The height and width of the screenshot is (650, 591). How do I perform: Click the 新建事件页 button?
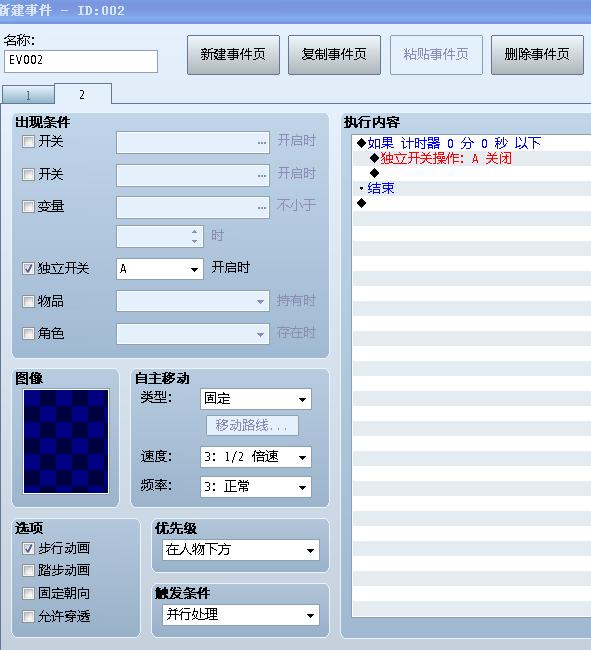point(233,55)
